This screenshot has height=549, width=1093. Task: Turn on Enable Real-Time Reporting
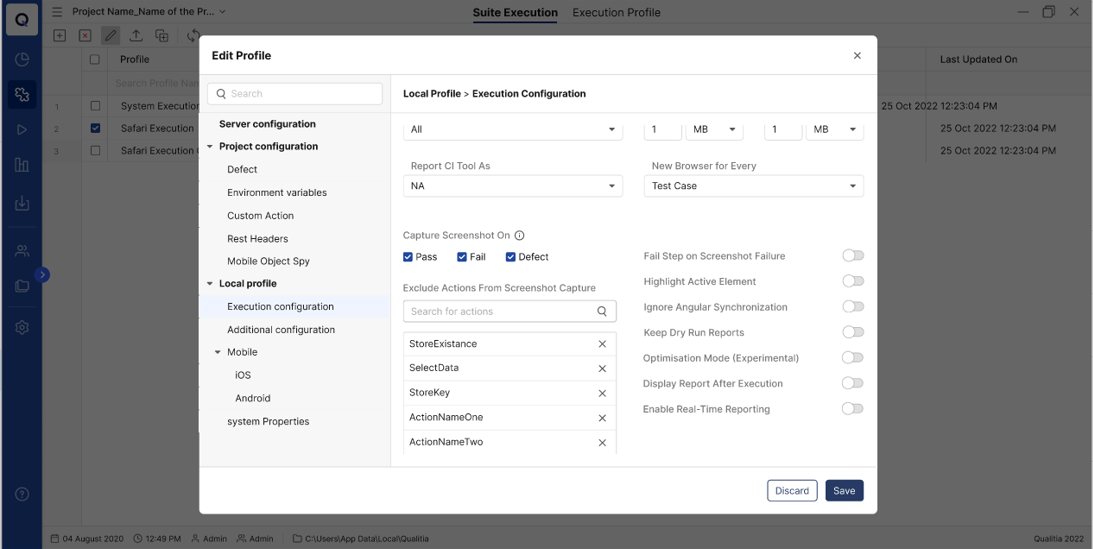pyautogui.click(x=852, y=409)
